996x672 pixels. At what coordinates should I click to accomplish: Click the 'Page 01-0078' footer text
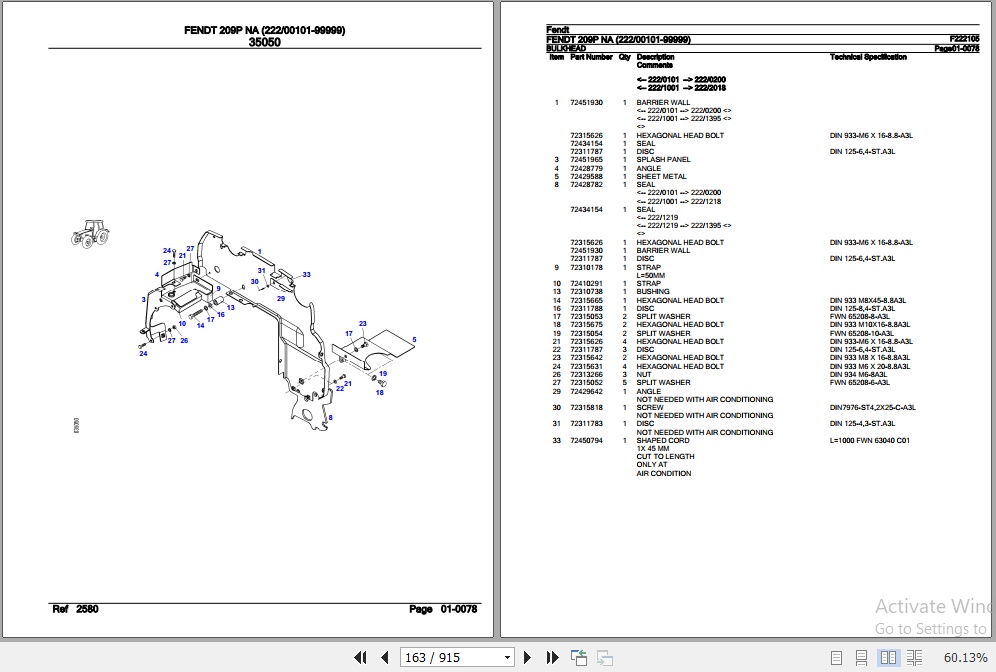443,608
